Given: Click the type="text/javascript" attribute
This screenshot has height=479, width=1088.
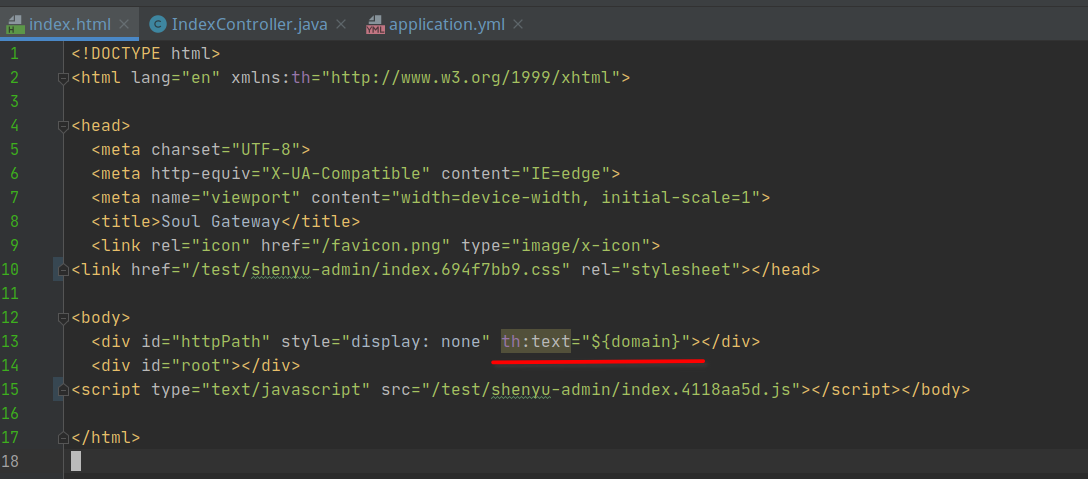Looking at the screenshot, I should [x=261, y=389].
